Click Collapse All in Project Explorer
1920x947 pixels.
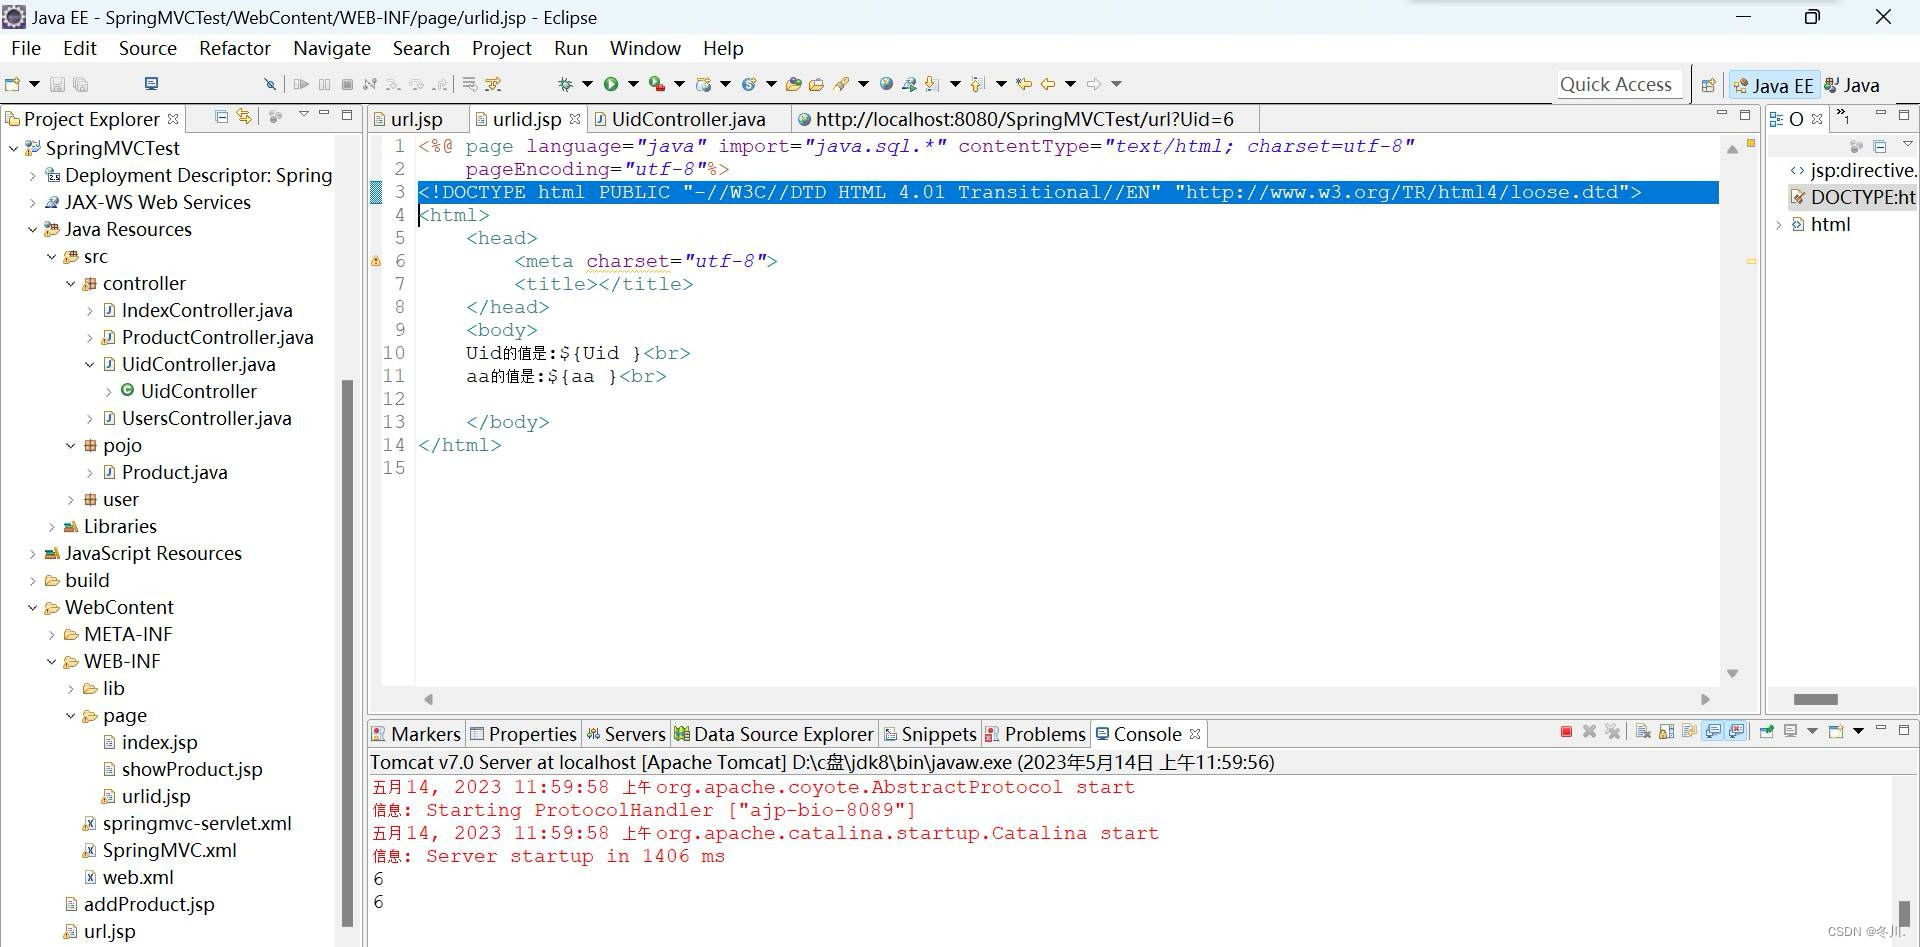(221, 117)
